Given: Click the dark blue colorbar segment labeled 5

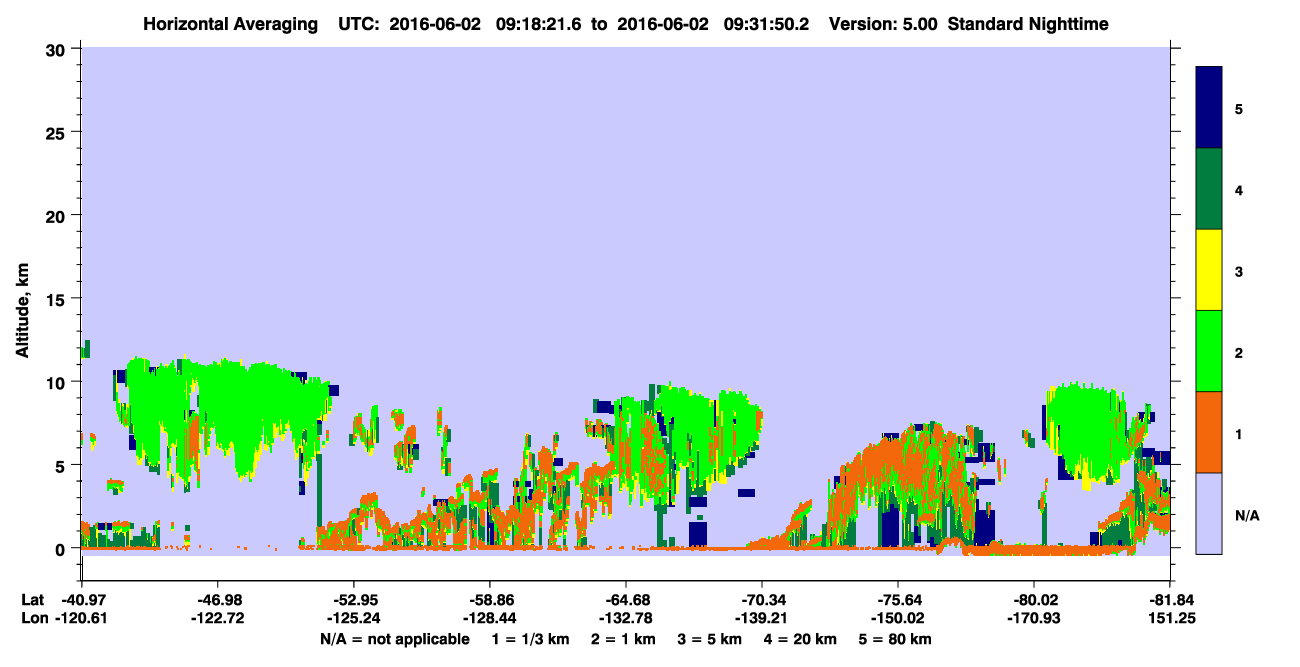Looking at the screenshot, I should pos(1209,108).
